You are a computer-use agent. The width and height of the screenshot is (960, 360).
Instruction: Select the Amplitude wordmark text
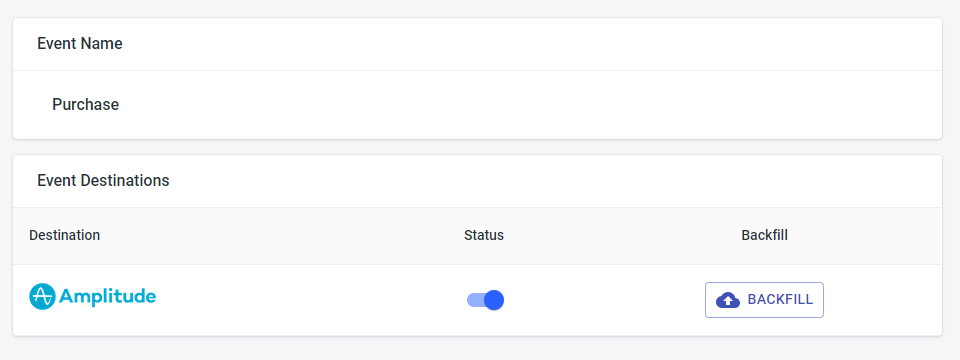[107, 297]
